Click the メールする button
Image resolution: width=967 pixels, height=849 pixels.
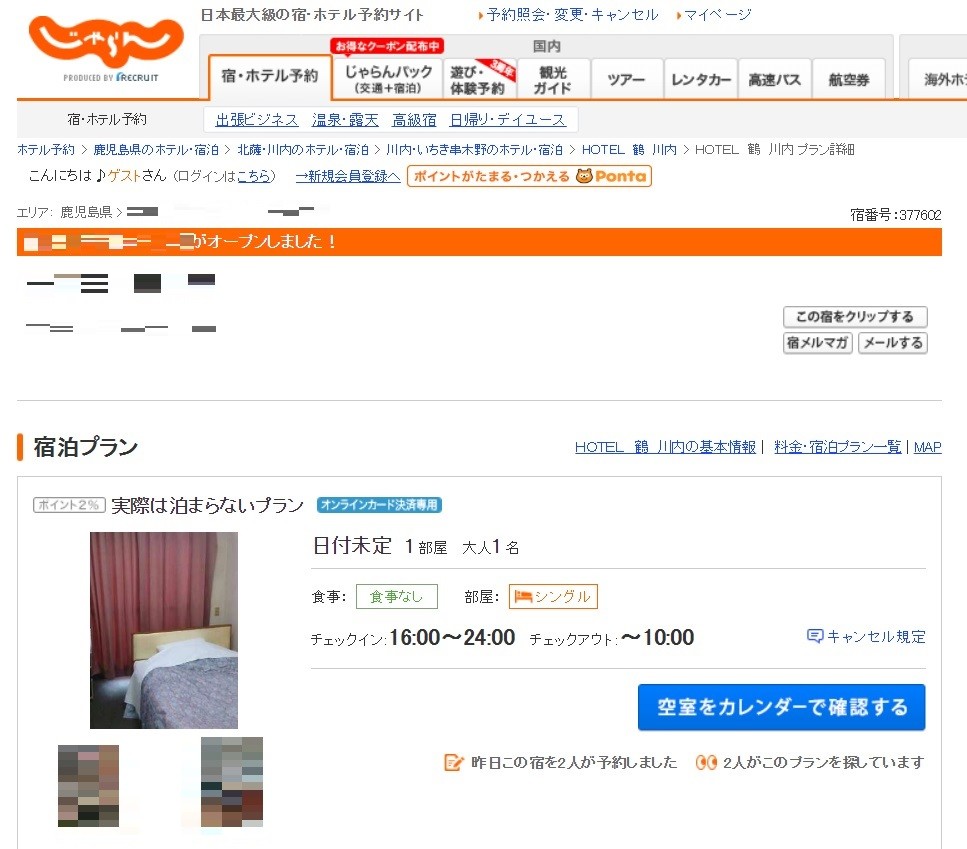[892, 342]
